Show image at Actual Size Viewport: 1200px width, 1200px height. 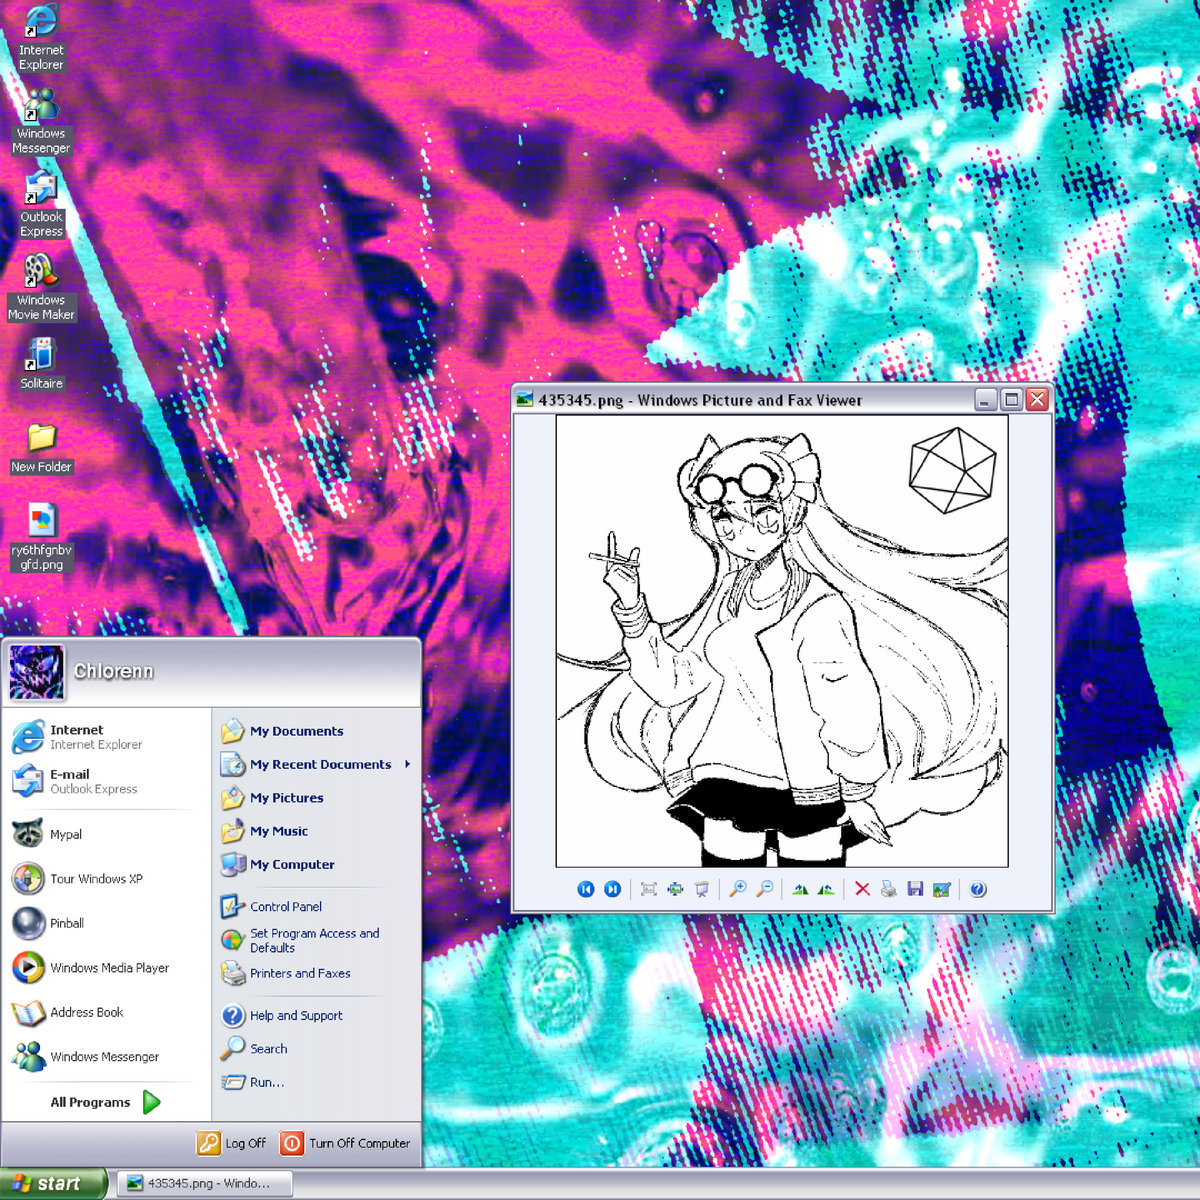[x=675, y=889]
